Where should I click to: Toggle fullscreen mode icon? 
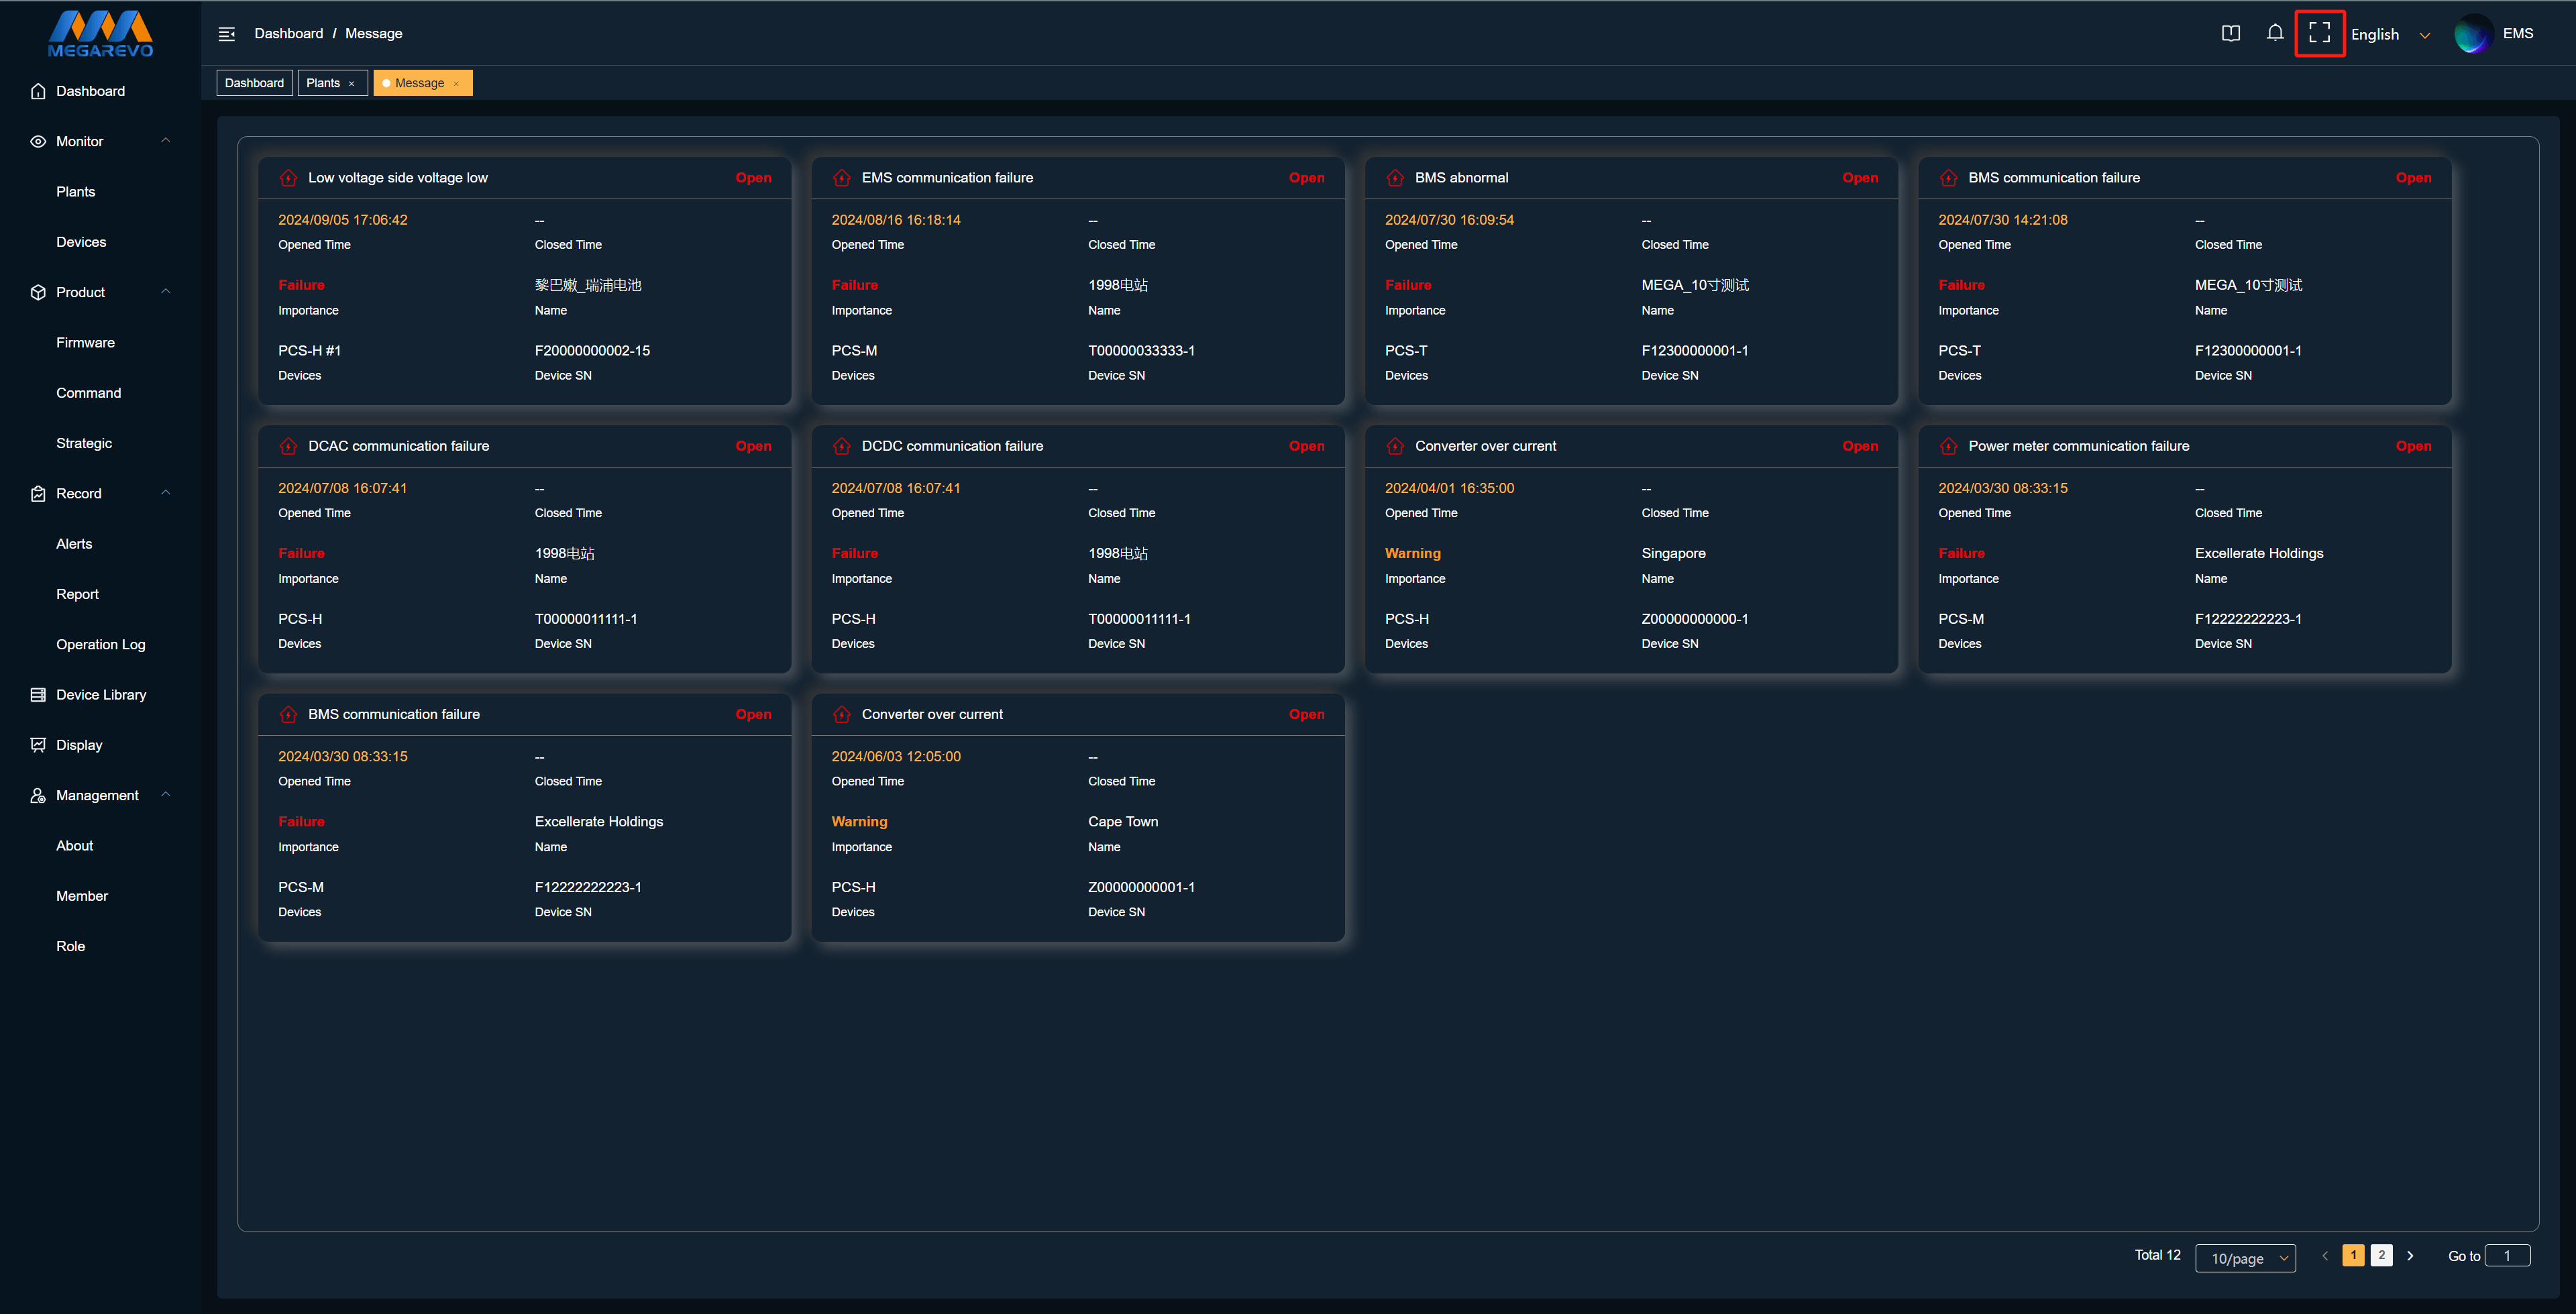tap(2319, 34)
